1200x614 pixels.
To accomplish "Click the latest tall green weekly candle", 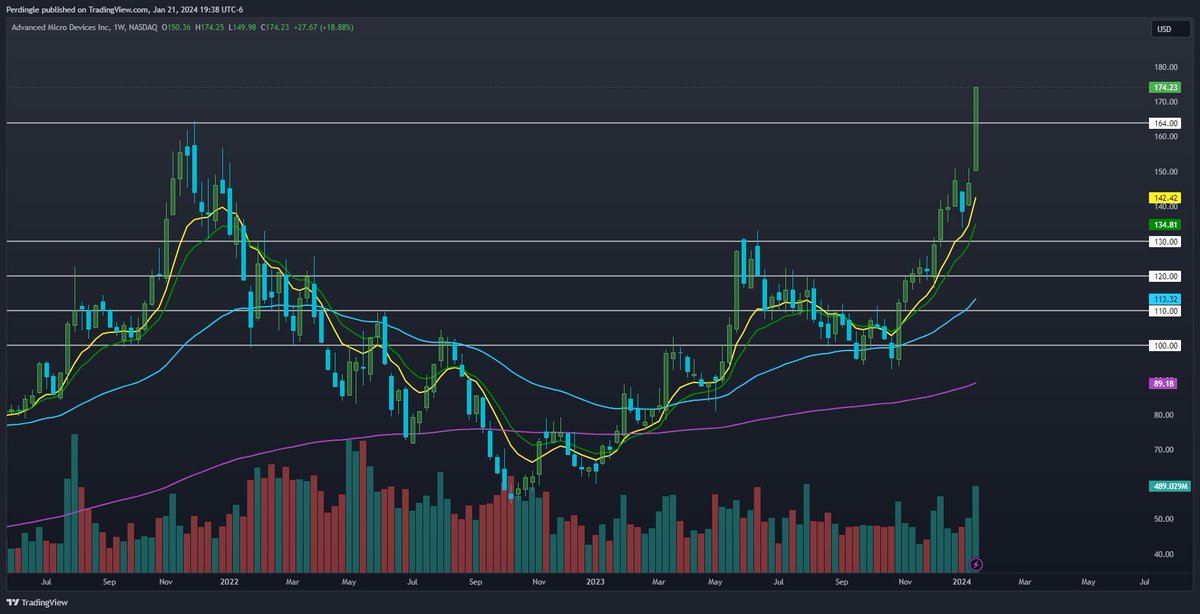I will [x=976, y=129].
